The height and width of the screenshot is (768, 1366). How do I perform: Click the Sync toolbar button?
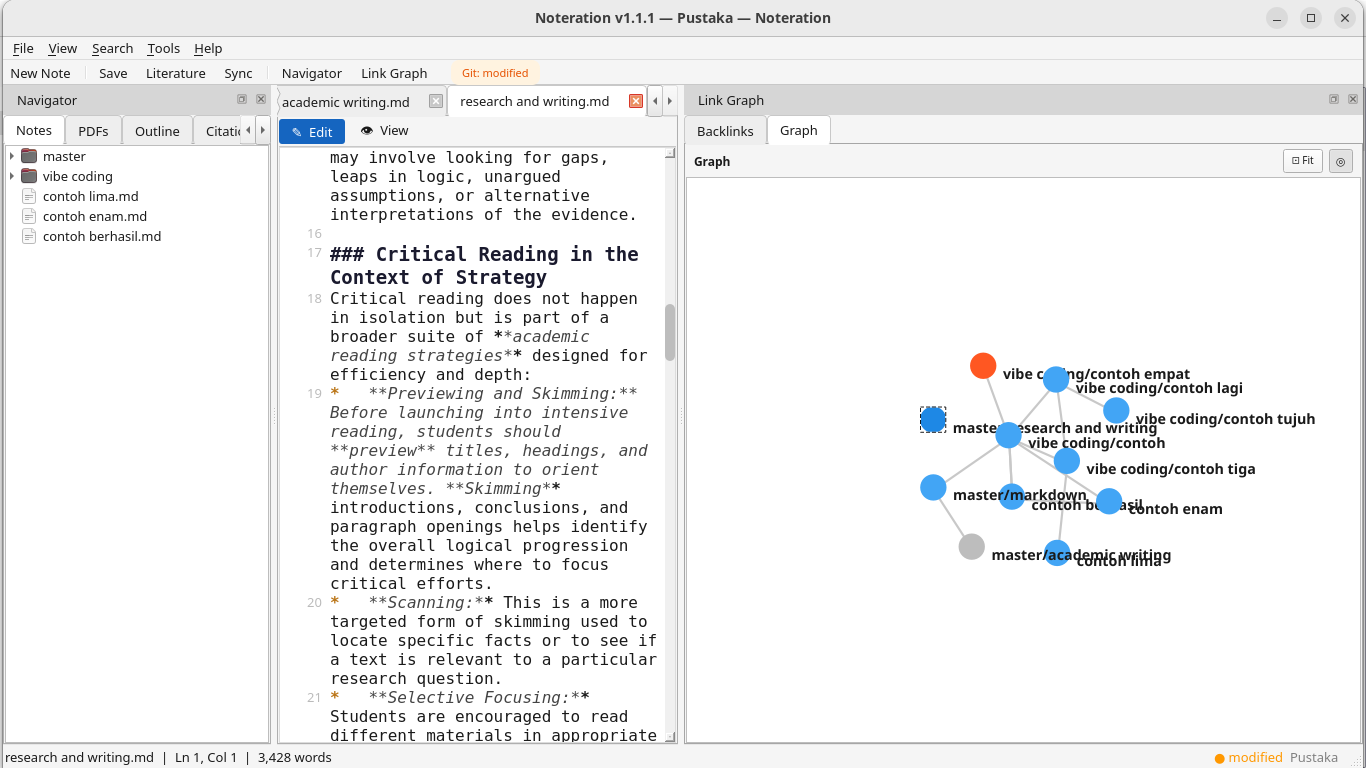[x=238, y=73]
